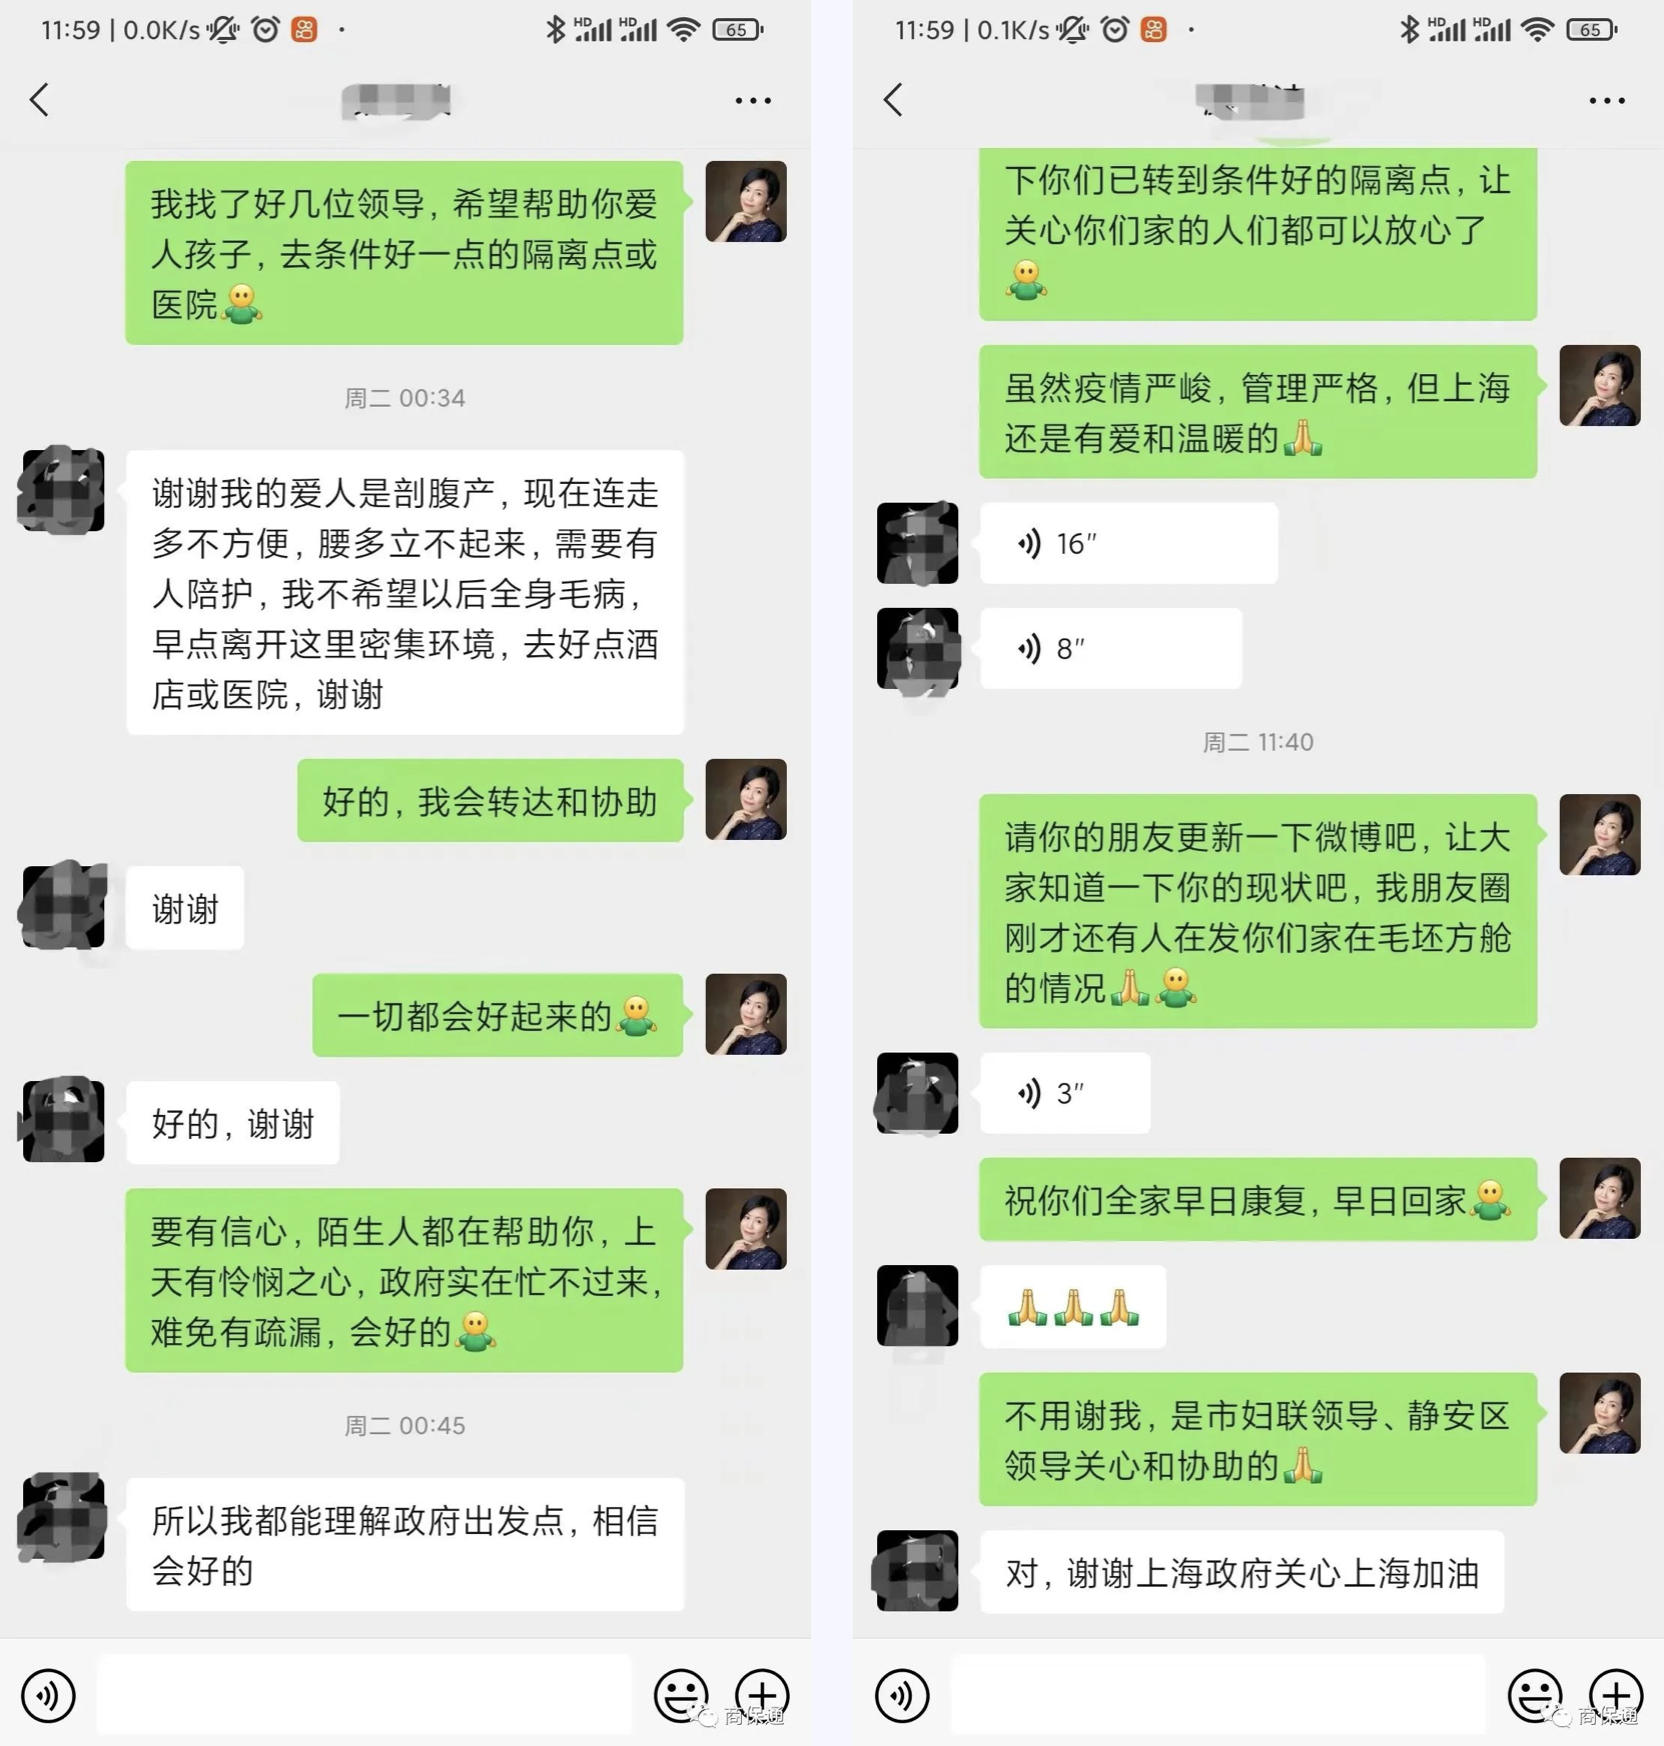The height and width of the screenshot is (1746, 1664).
Task: Play the 3-second voice message
Action: [1065, 1093]
